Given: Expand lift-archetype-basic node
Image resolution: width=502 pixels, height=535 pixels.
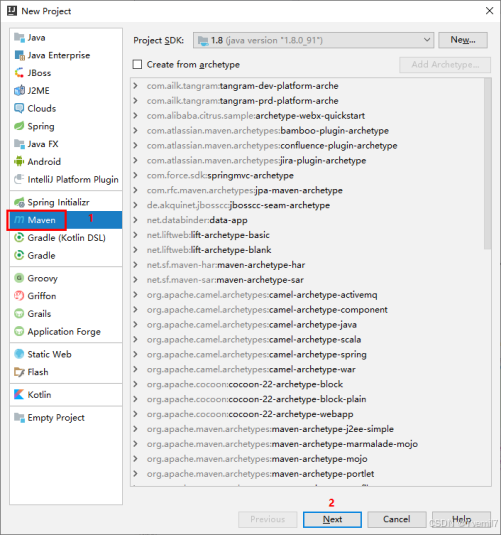Looking at the screenshot, I should click(x=135, y=235).
